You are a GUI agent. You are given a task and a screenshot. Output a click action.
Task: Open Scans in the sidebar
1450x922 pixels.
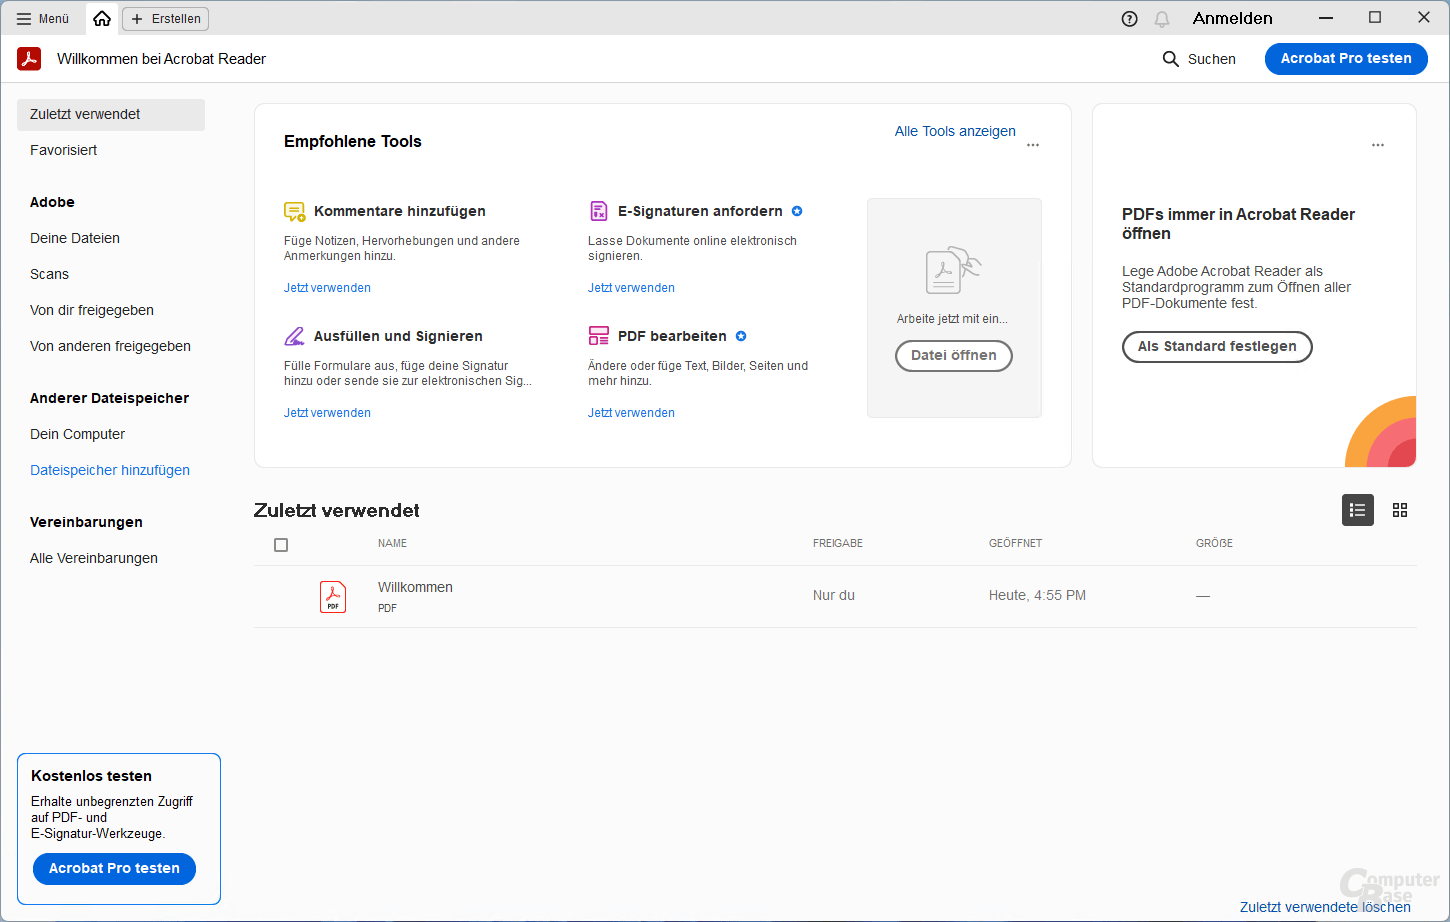point(50,274)
